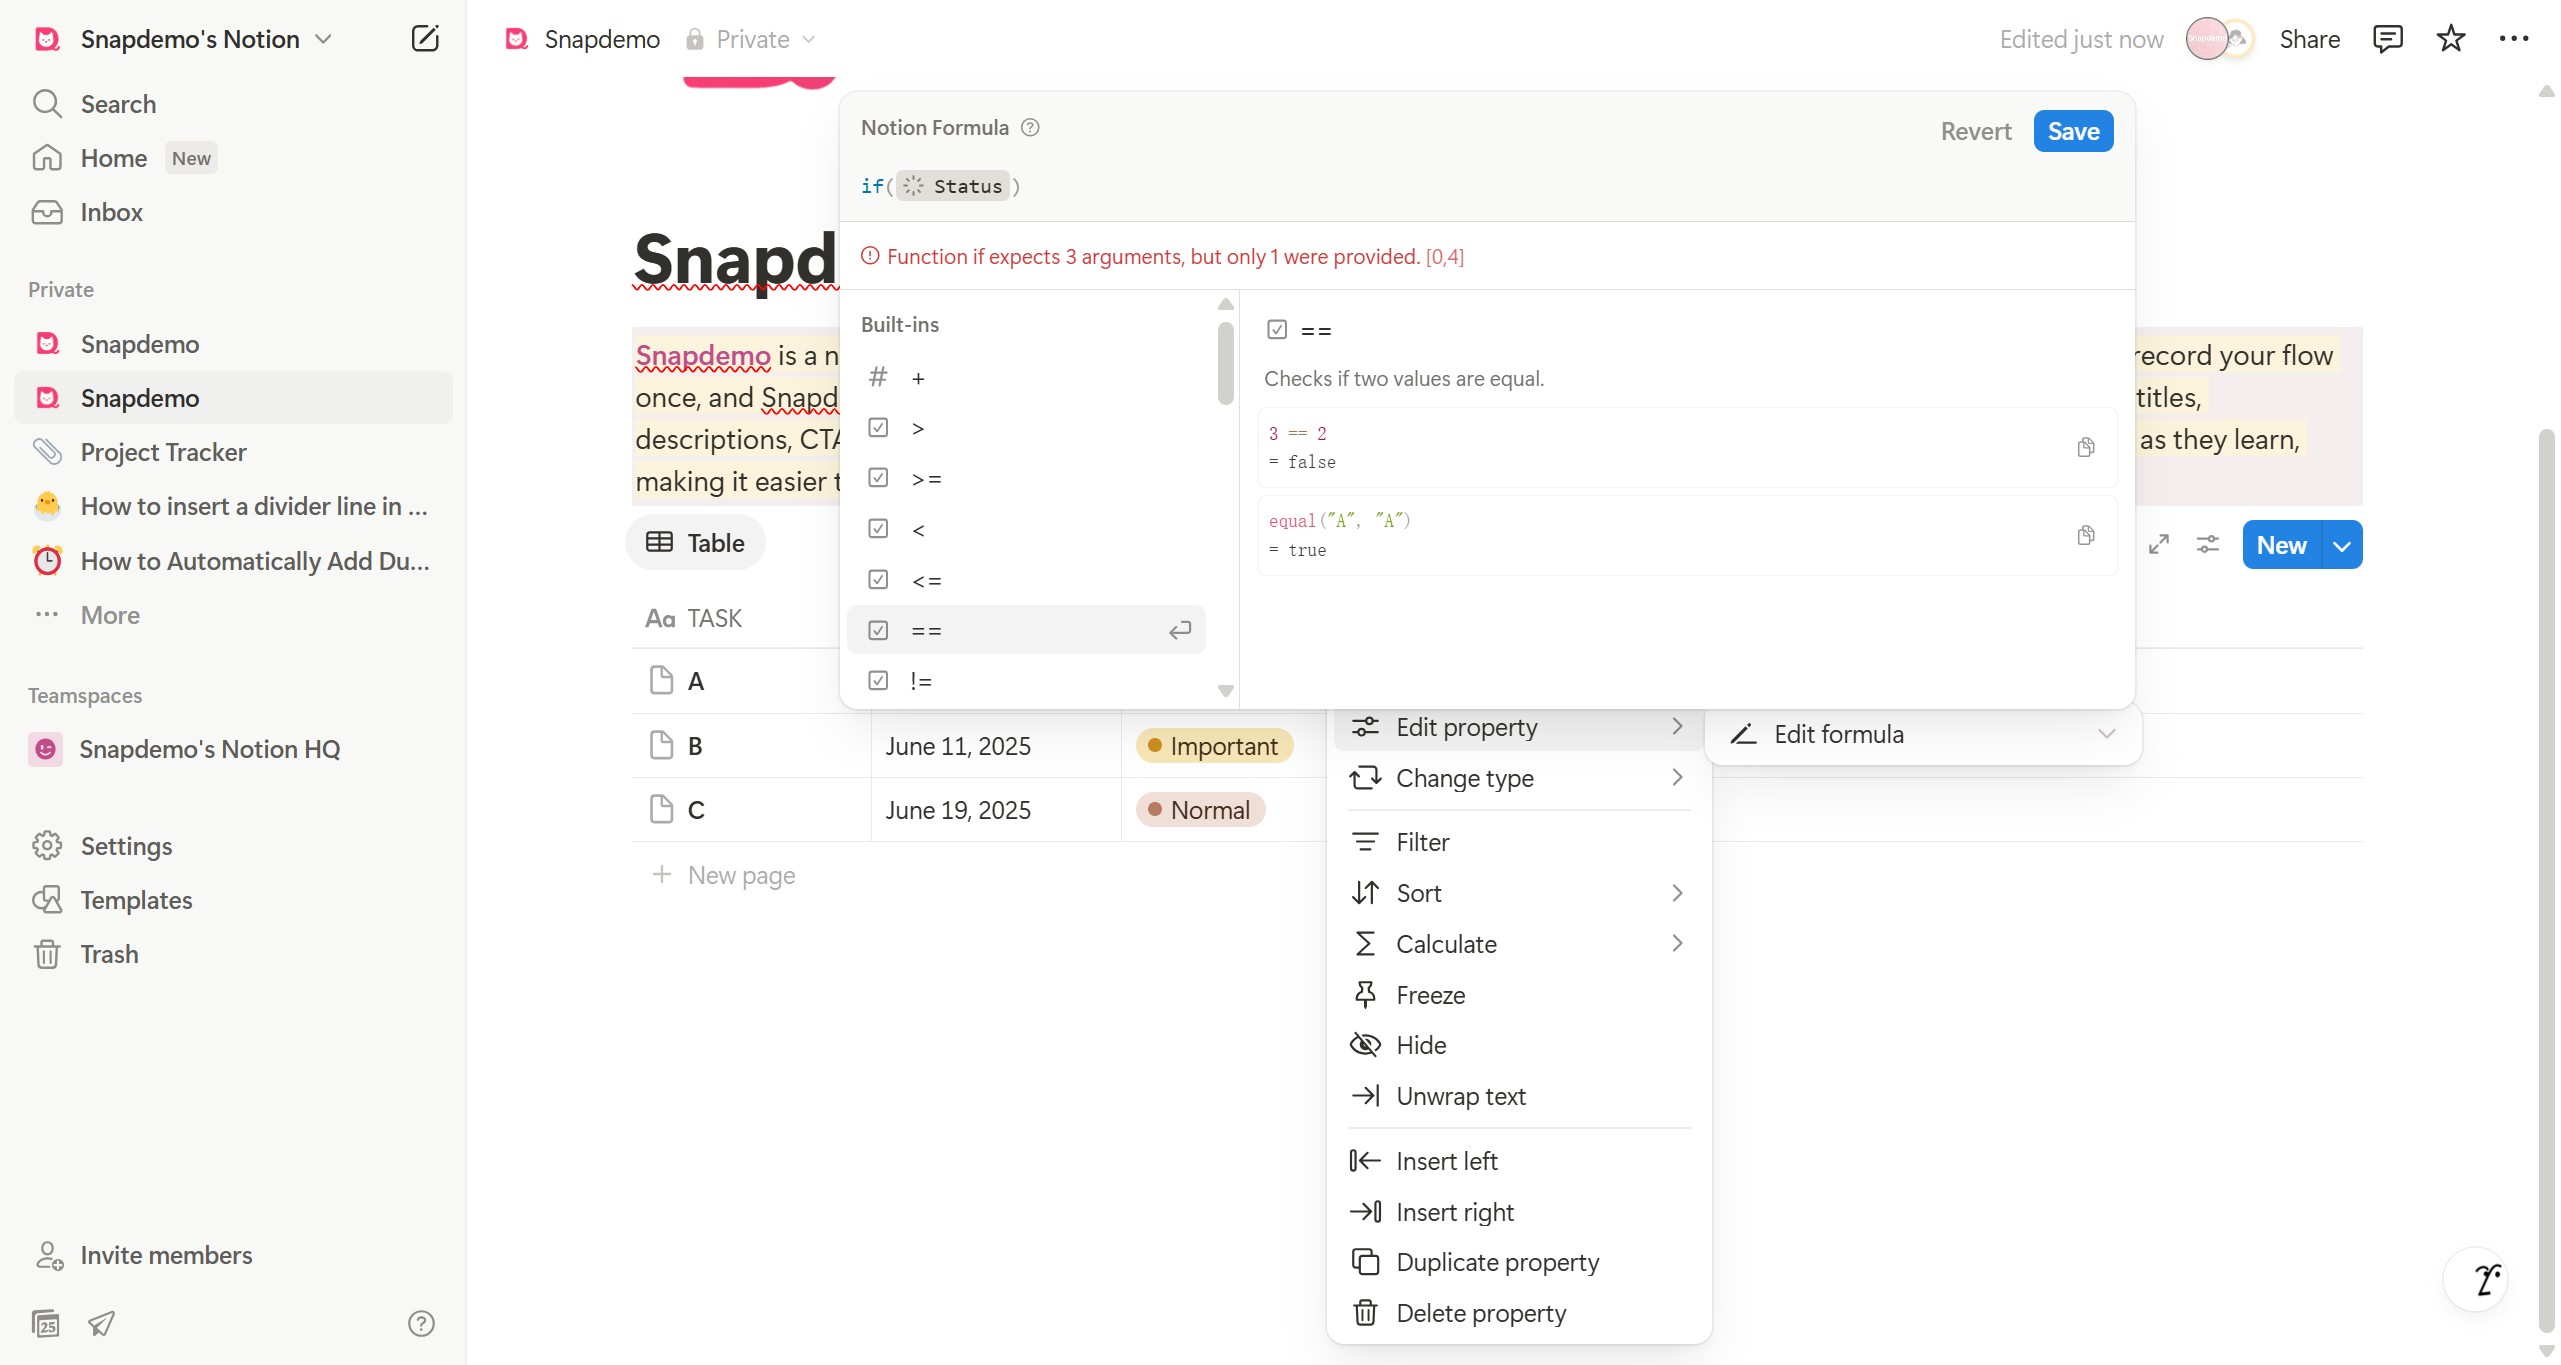
Task: Star this page as favorite
Action: click(x=2450, y=39)
